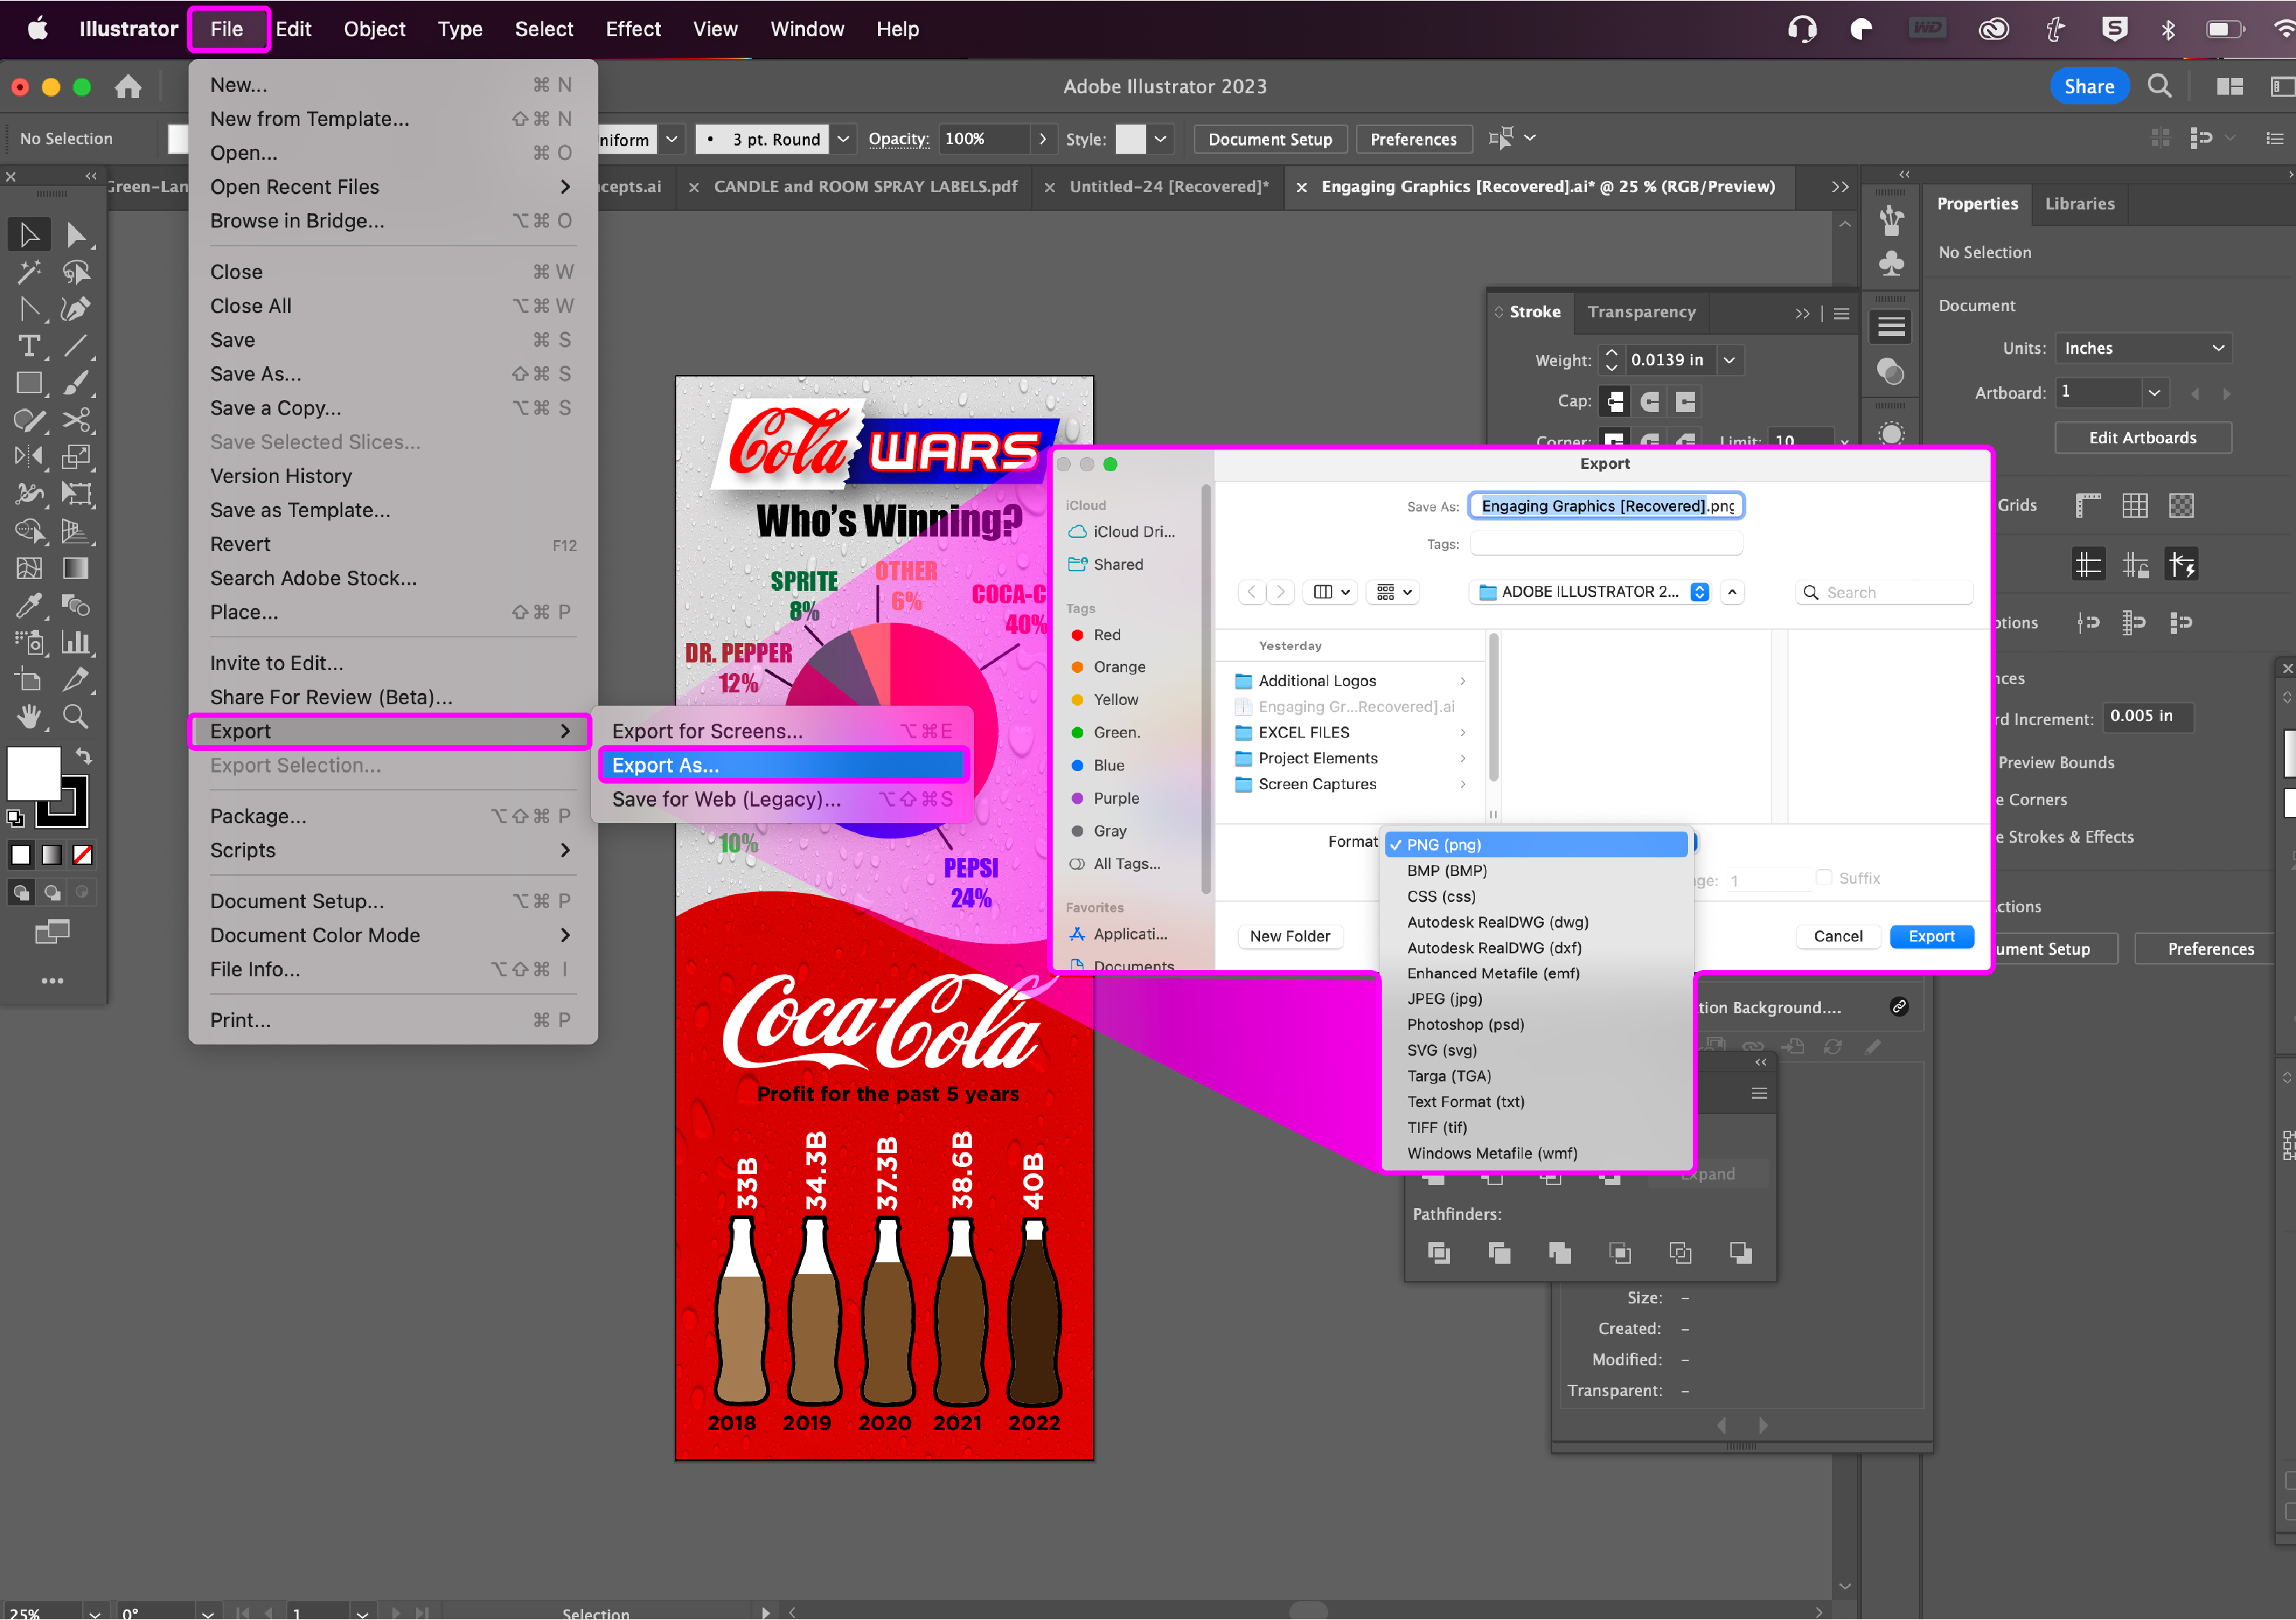Expand the stroke Weight dropdown arrow
The width and height of the screenshot is (2296, 1620).
tap(1729, 360)
